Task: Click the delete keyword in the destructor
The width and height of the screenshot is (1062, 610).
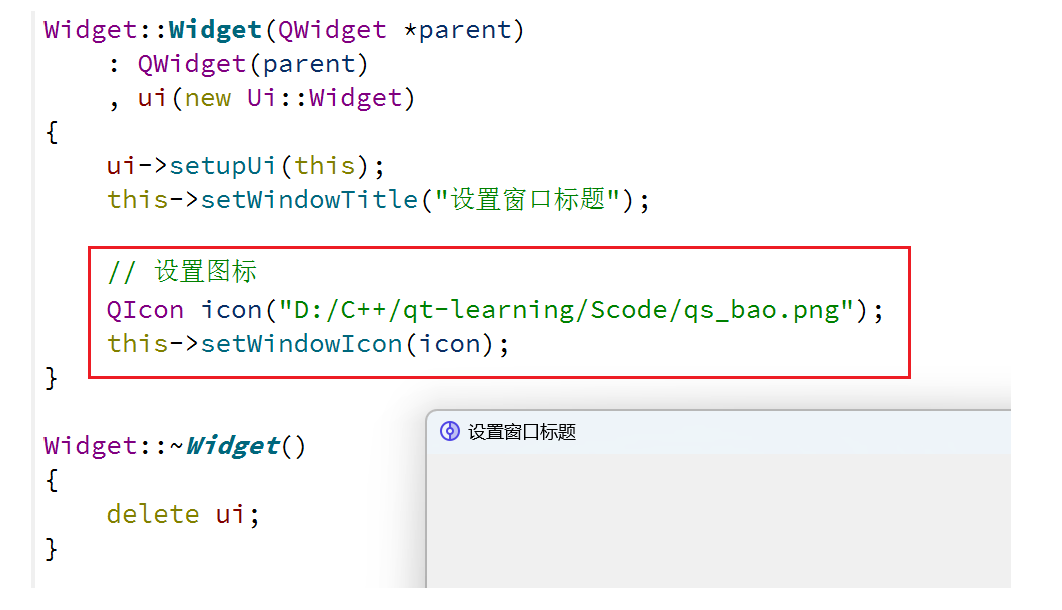Action: pos(153,514)
